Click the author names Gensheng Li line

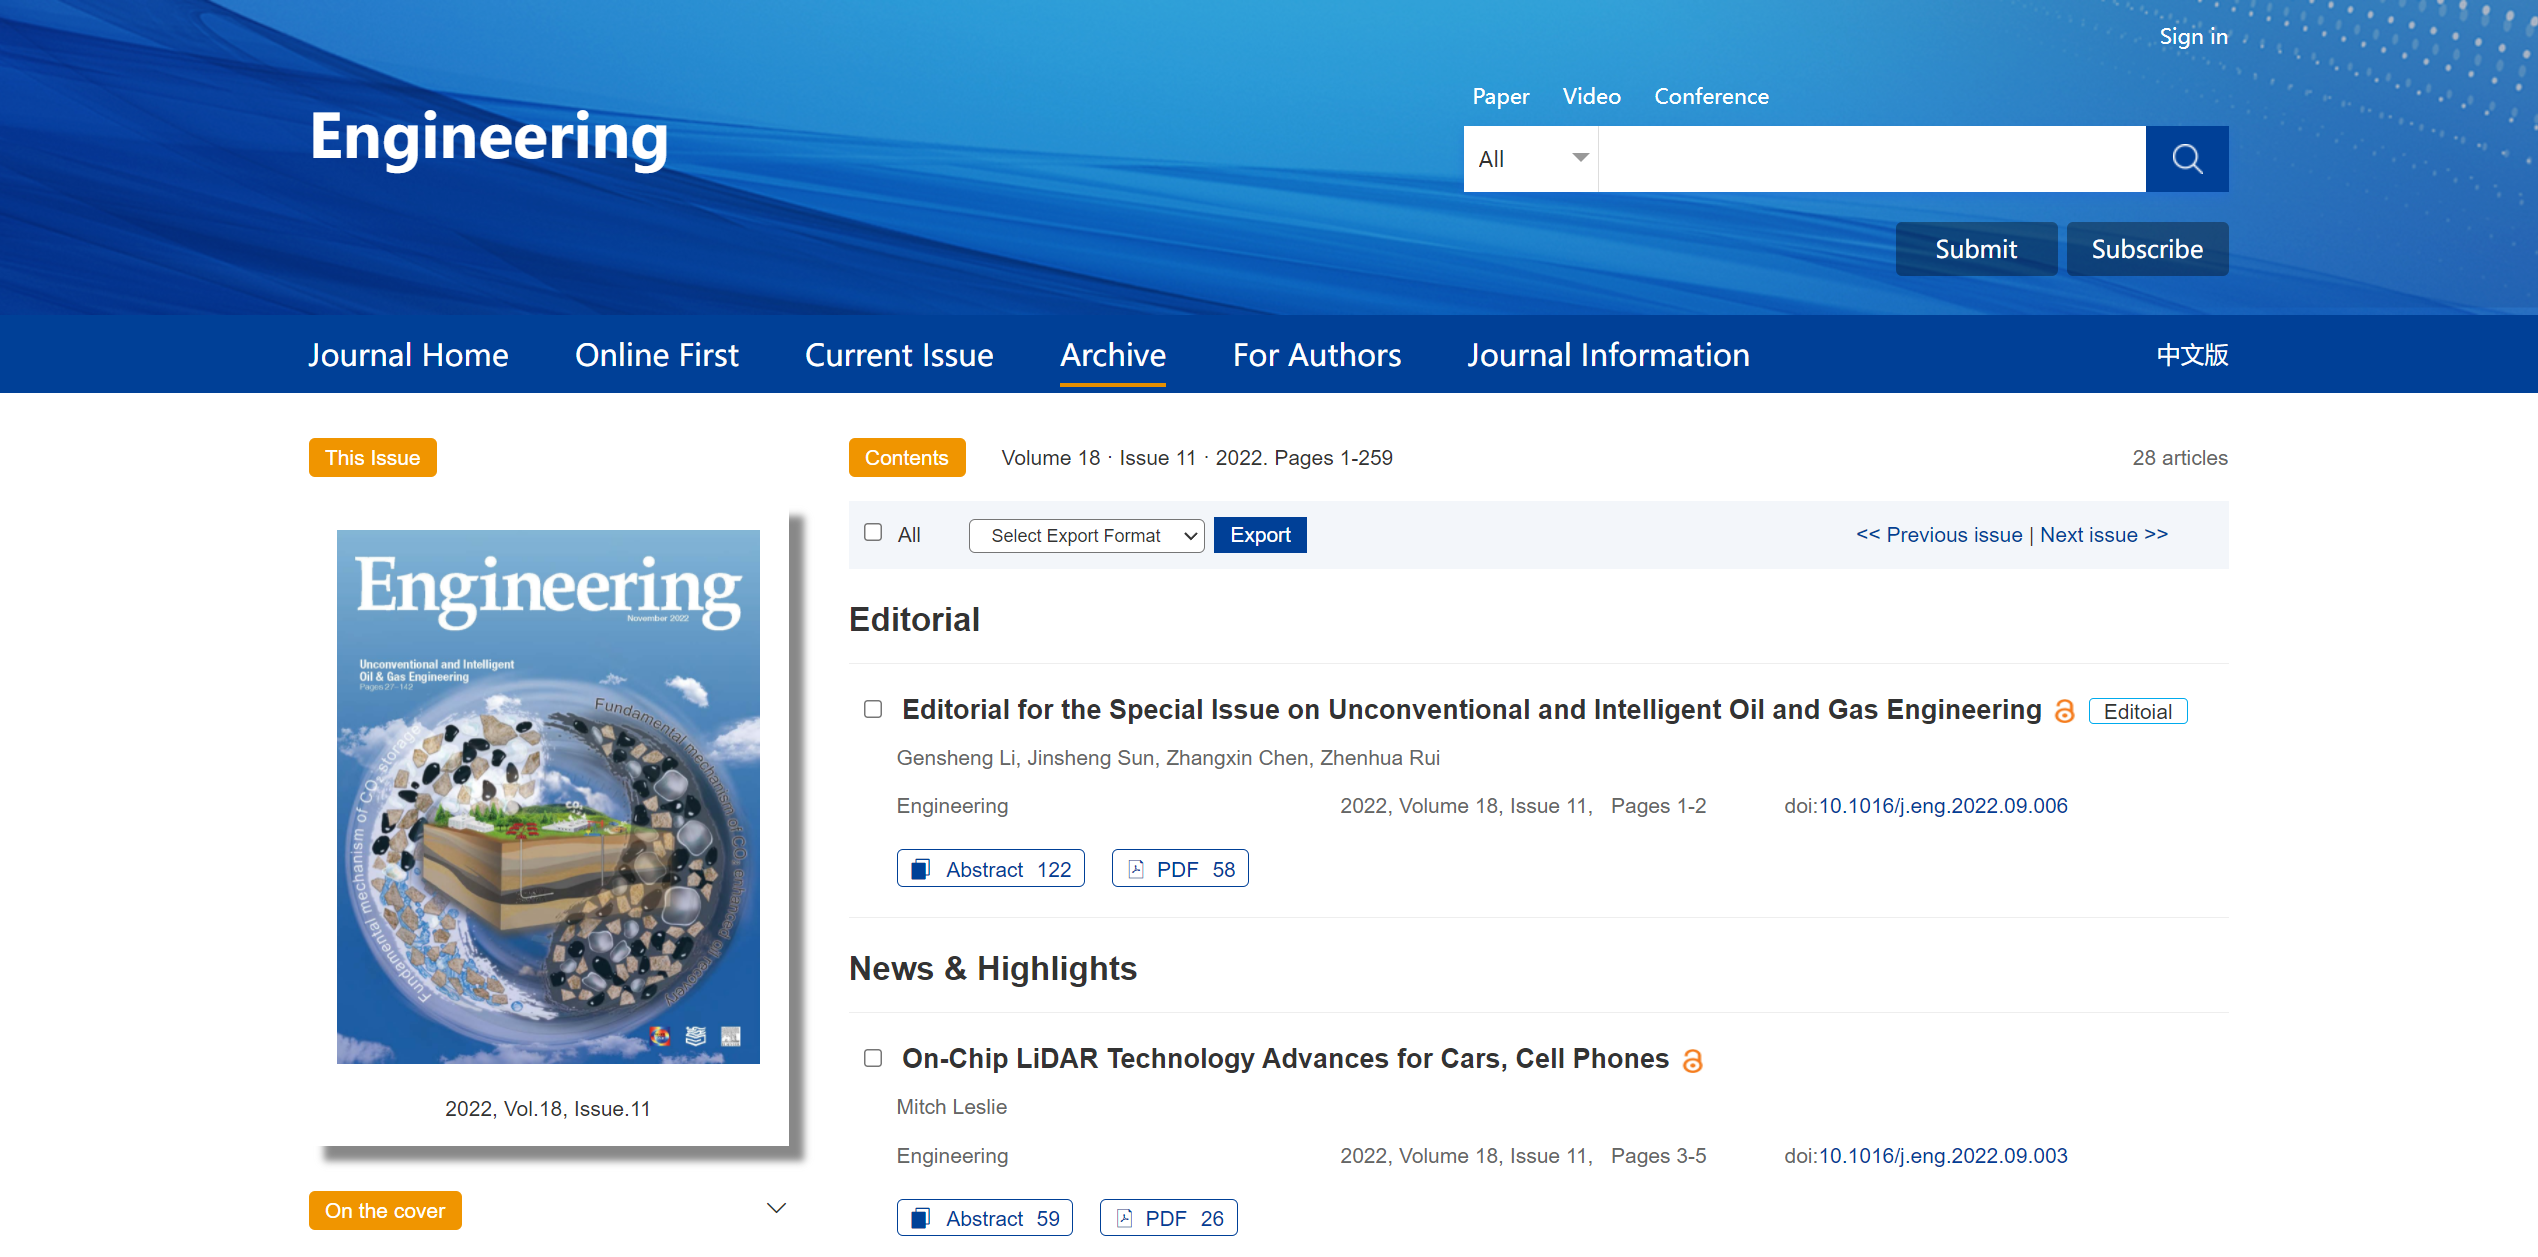pyautogui.click(x=1168, y=758)
